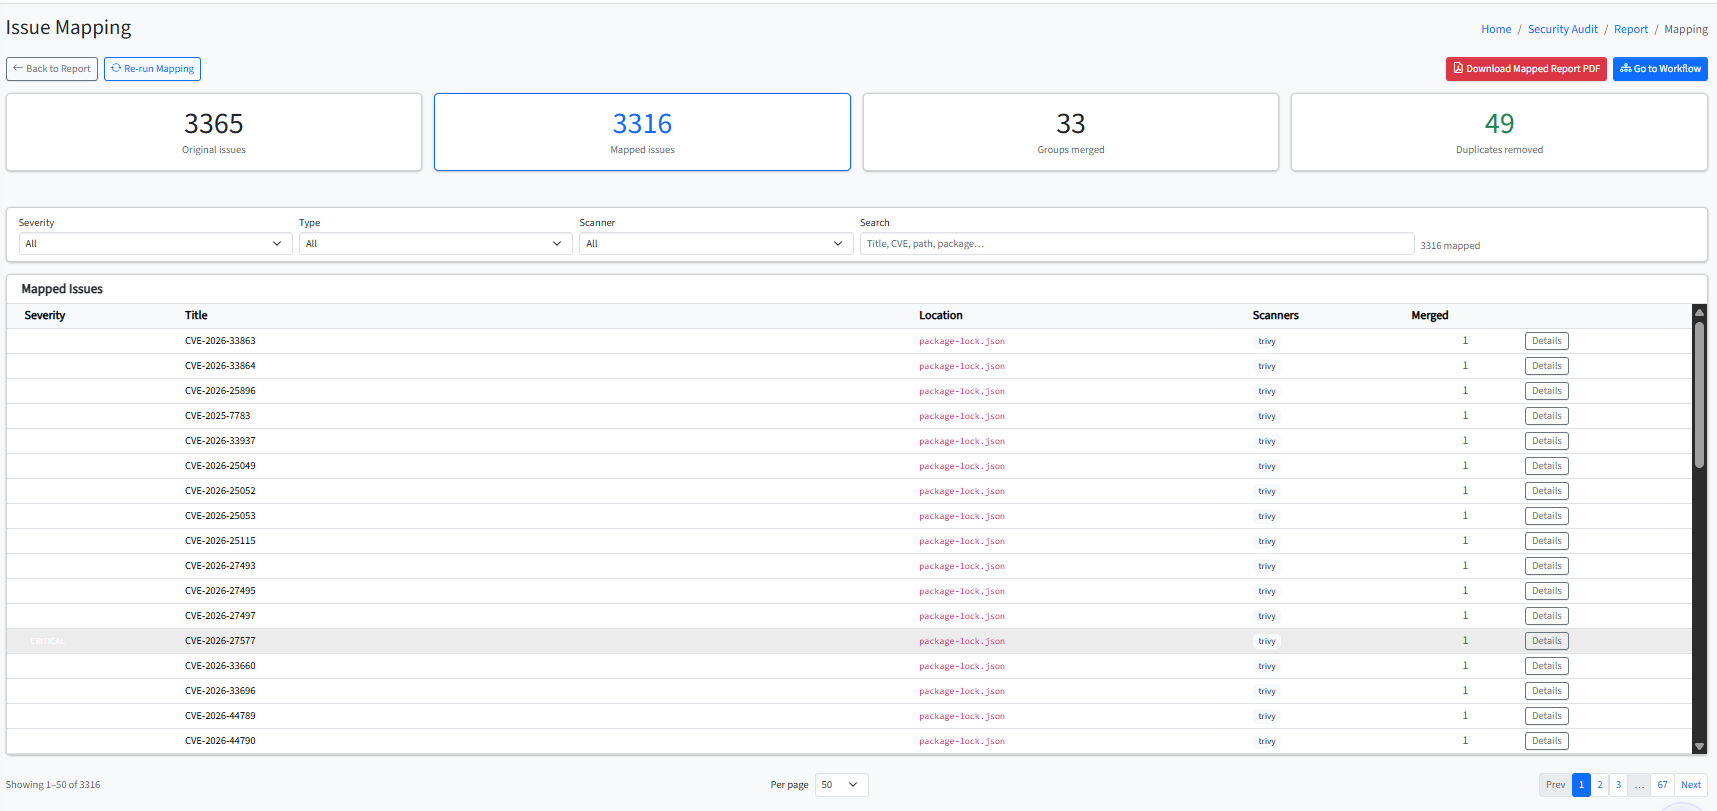Select the 33 Groups merged card
Image resolution: width=1717 pixels, height=811 pixels.
click(1071, 132)
